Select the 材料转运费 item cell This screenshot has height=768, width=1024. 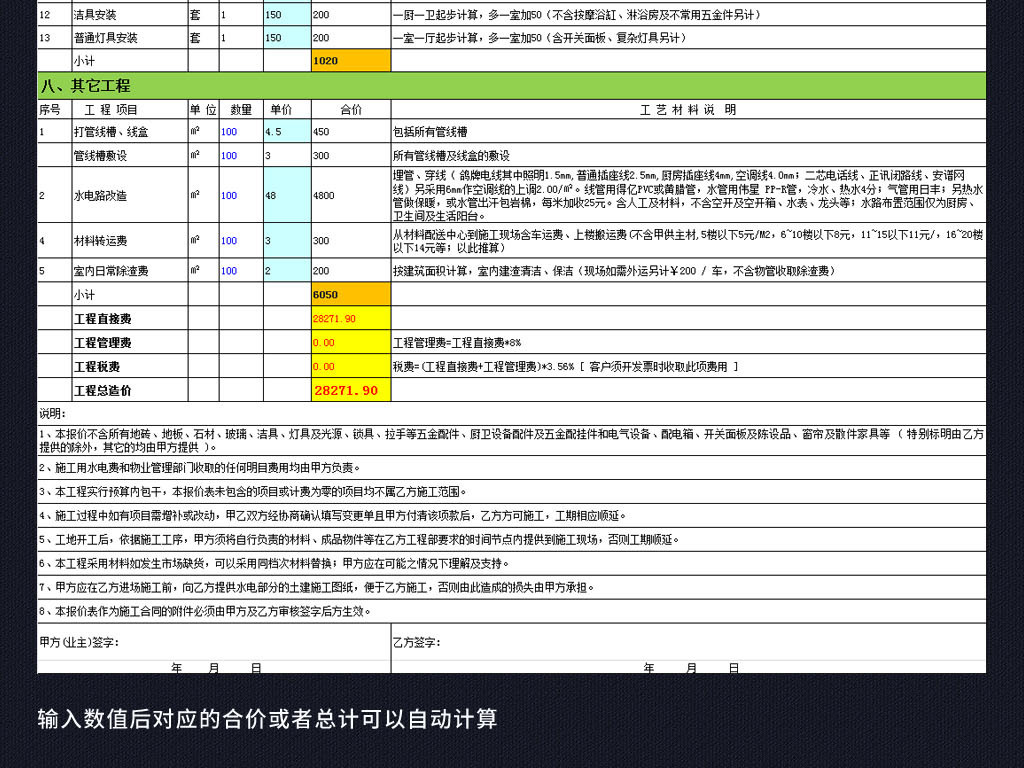130,240
